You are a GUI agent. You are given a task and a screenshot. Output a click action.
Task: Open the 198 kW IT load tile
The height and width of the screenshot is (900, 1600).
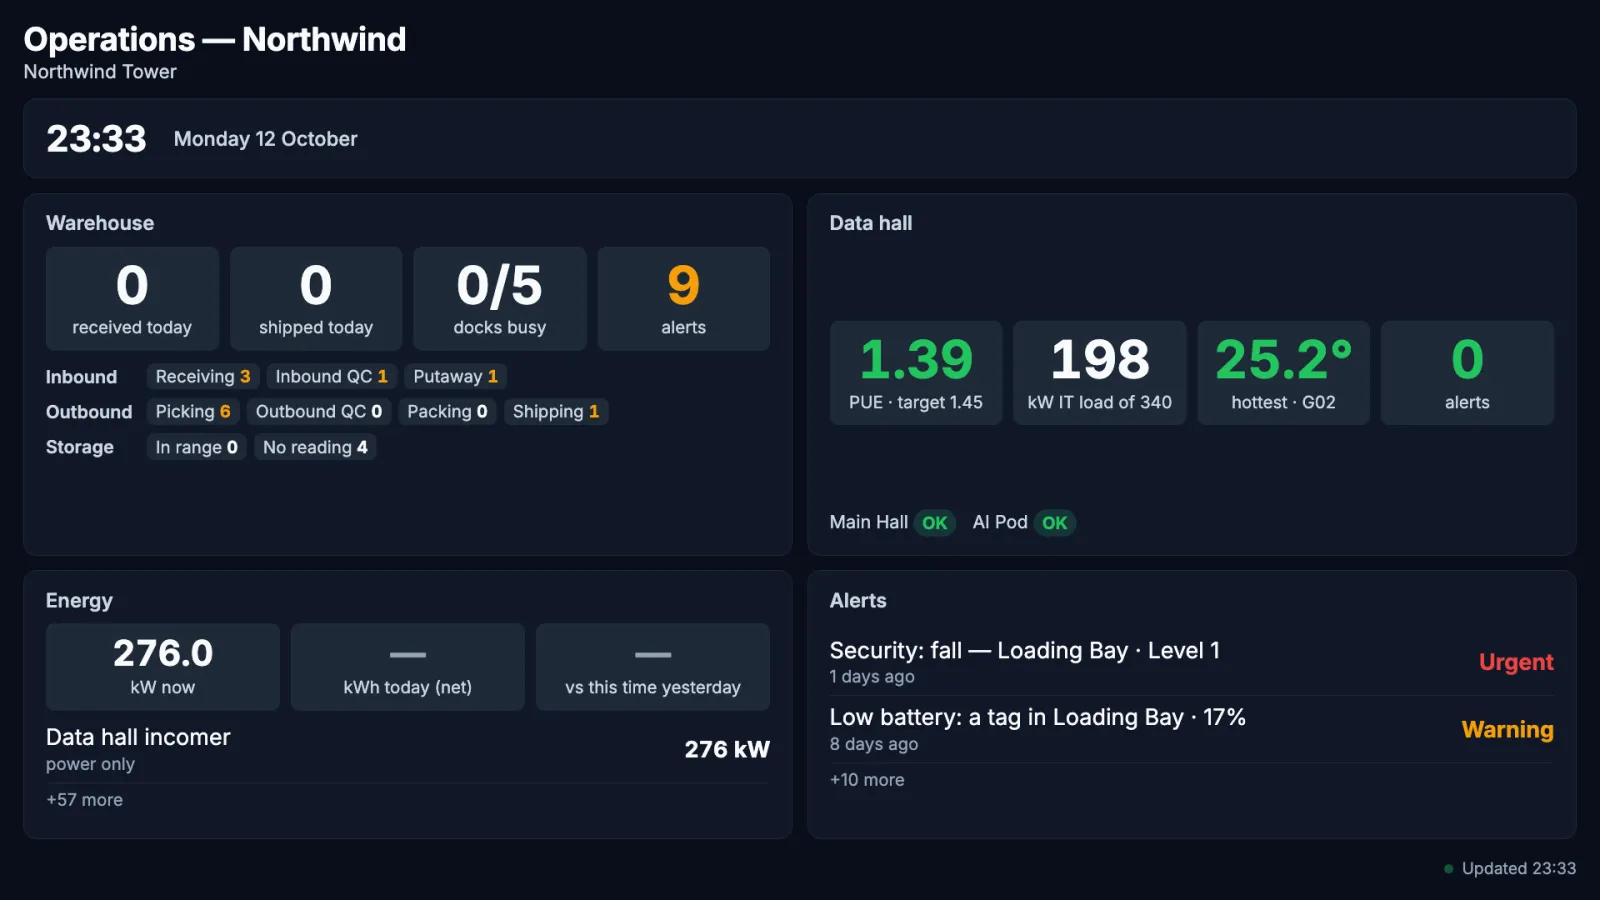tap(1100, 373)
